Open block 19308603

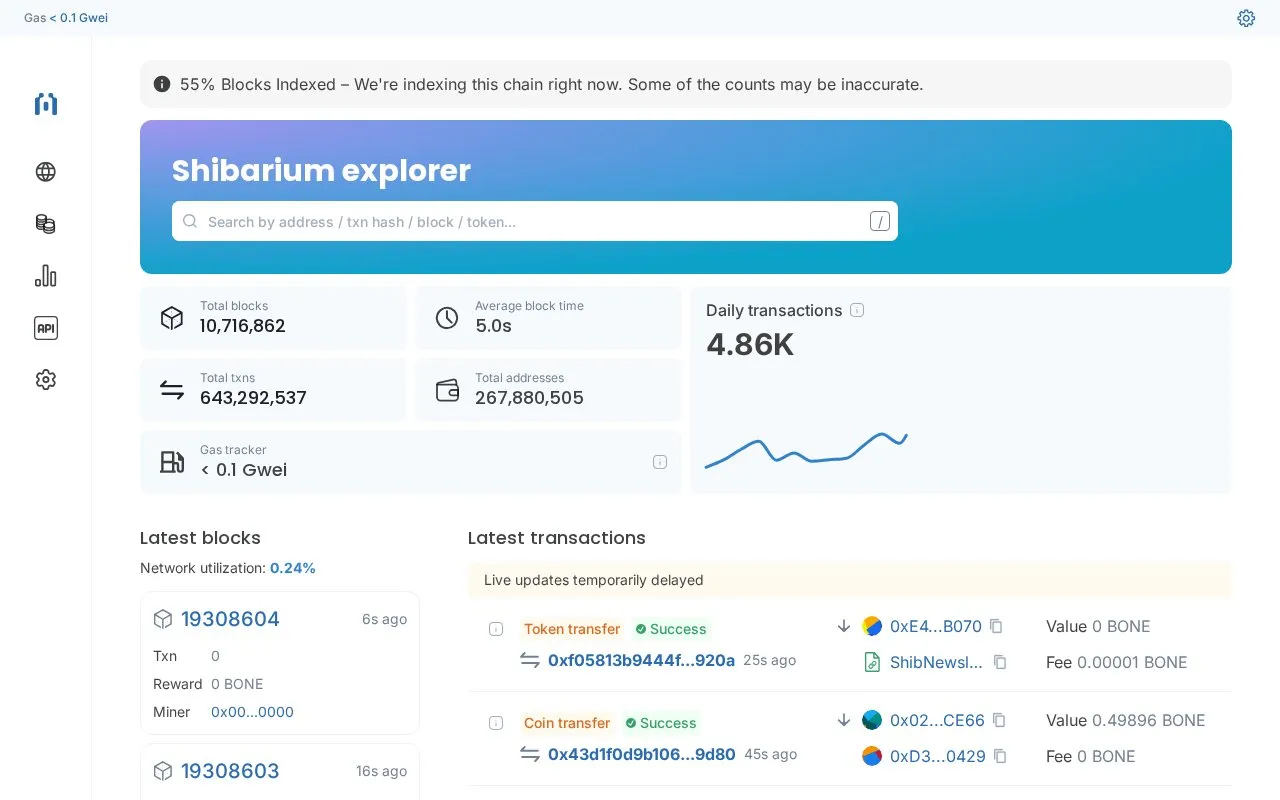pyautogui.click(x=230, y=771)
